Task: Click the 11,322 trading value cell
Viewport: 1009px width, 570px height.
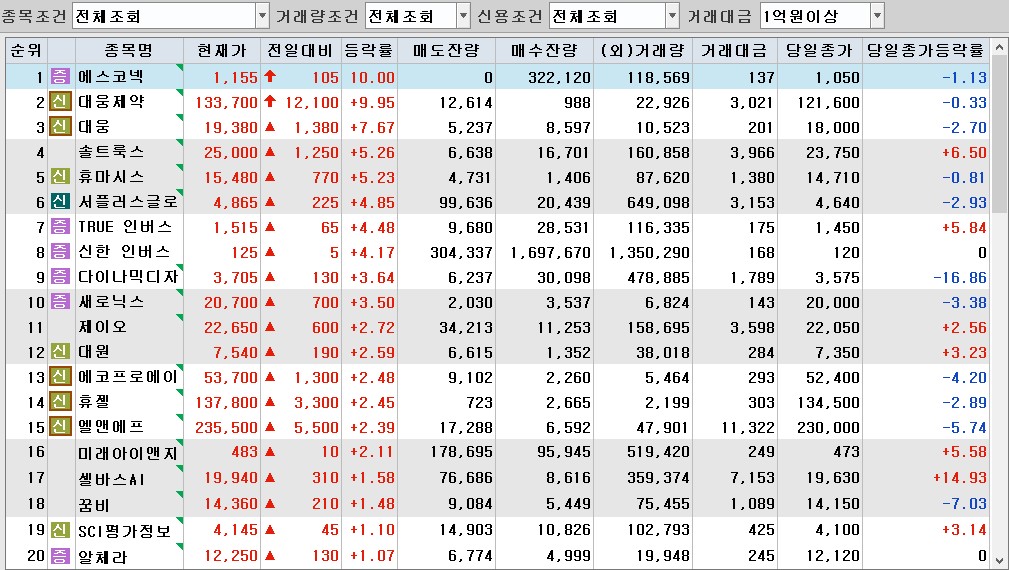Action: tap(748, 428)
